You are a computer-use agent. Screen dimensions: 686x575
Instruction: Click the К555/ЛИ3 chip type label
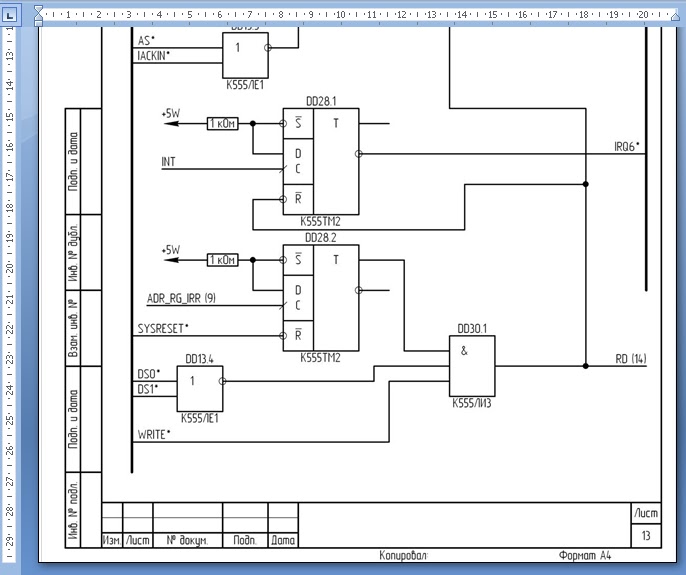tap(472, 403)
